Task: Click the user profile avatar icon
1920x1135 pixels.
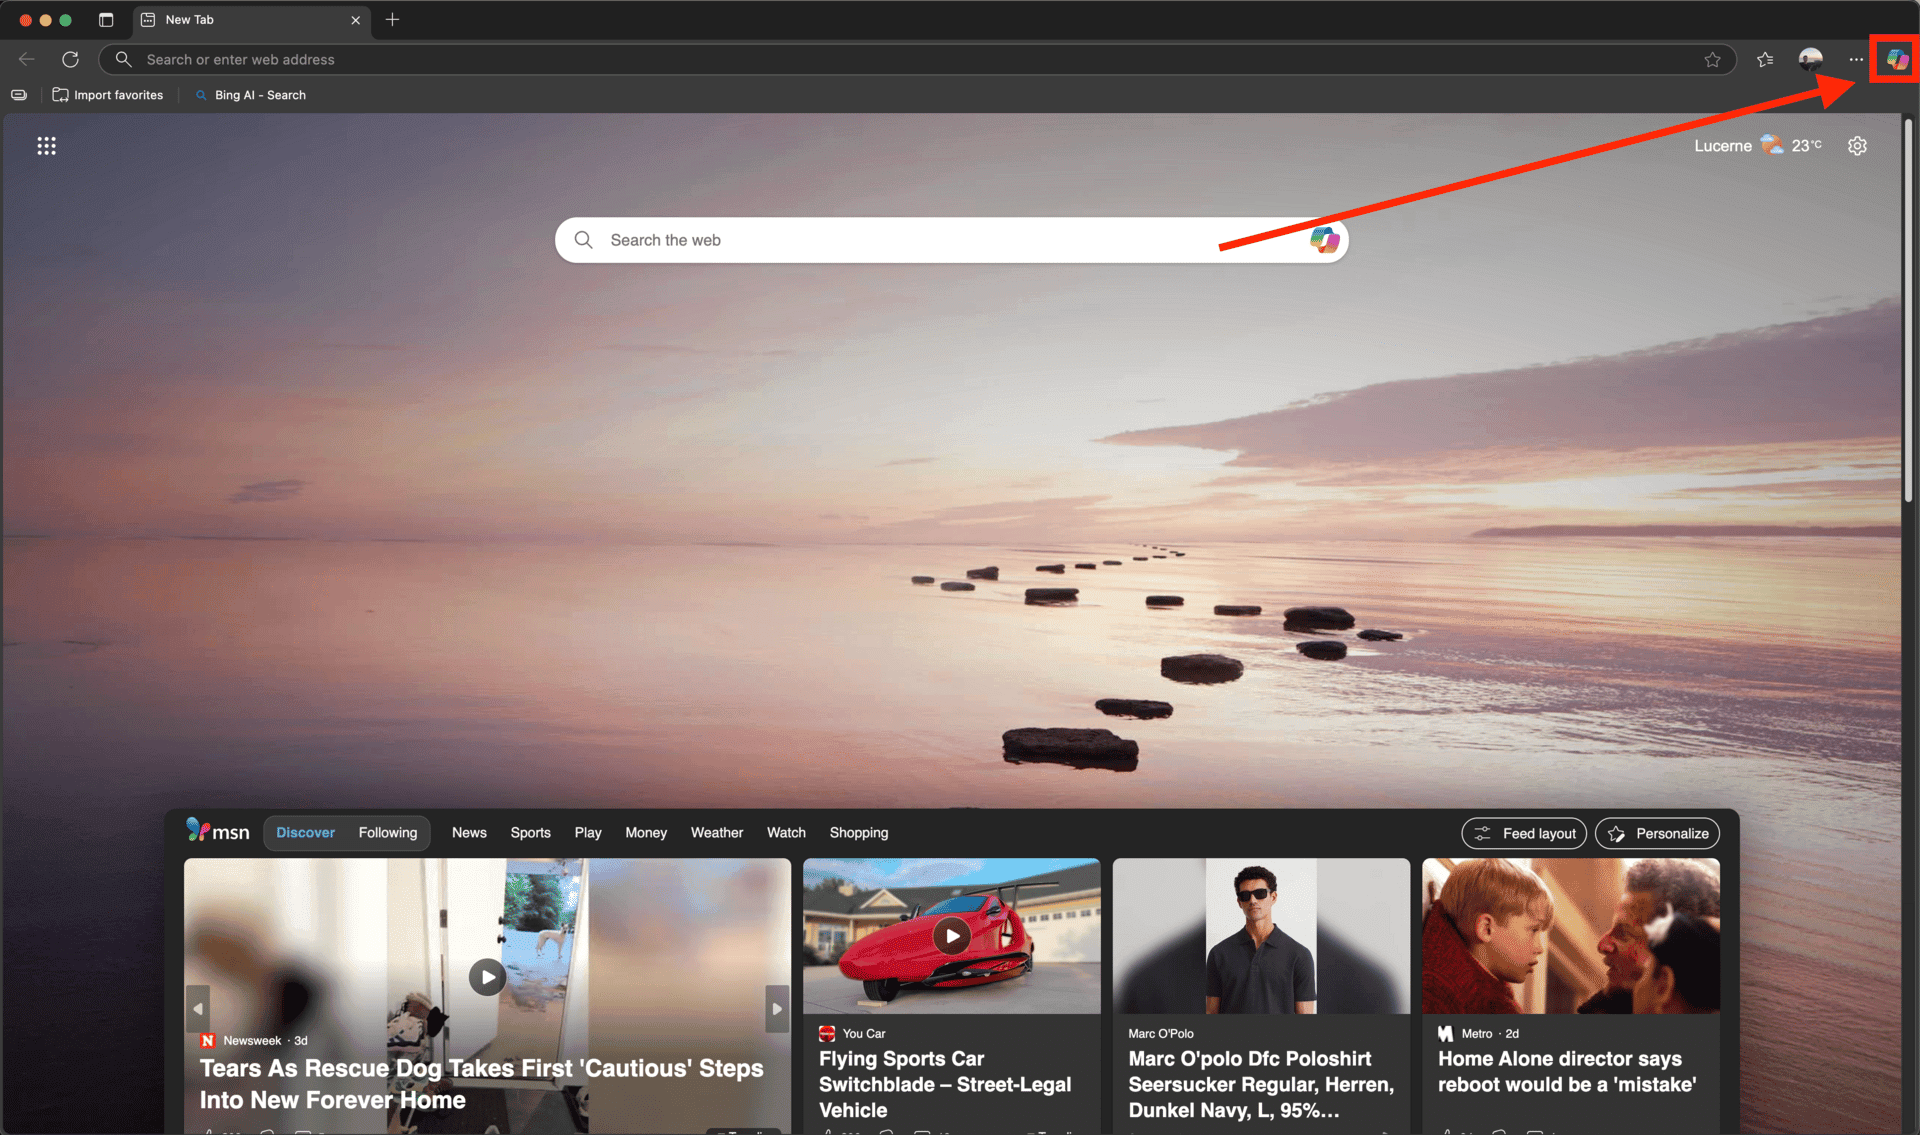Action: tap(1810, 60)
